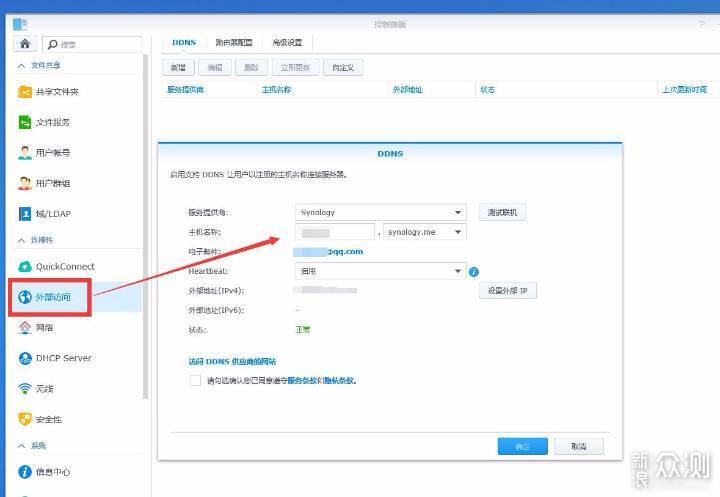Open 安全性 security settings
Image resolution: width=720 pixels, height=497 pixels.
[x=49, y=419]
